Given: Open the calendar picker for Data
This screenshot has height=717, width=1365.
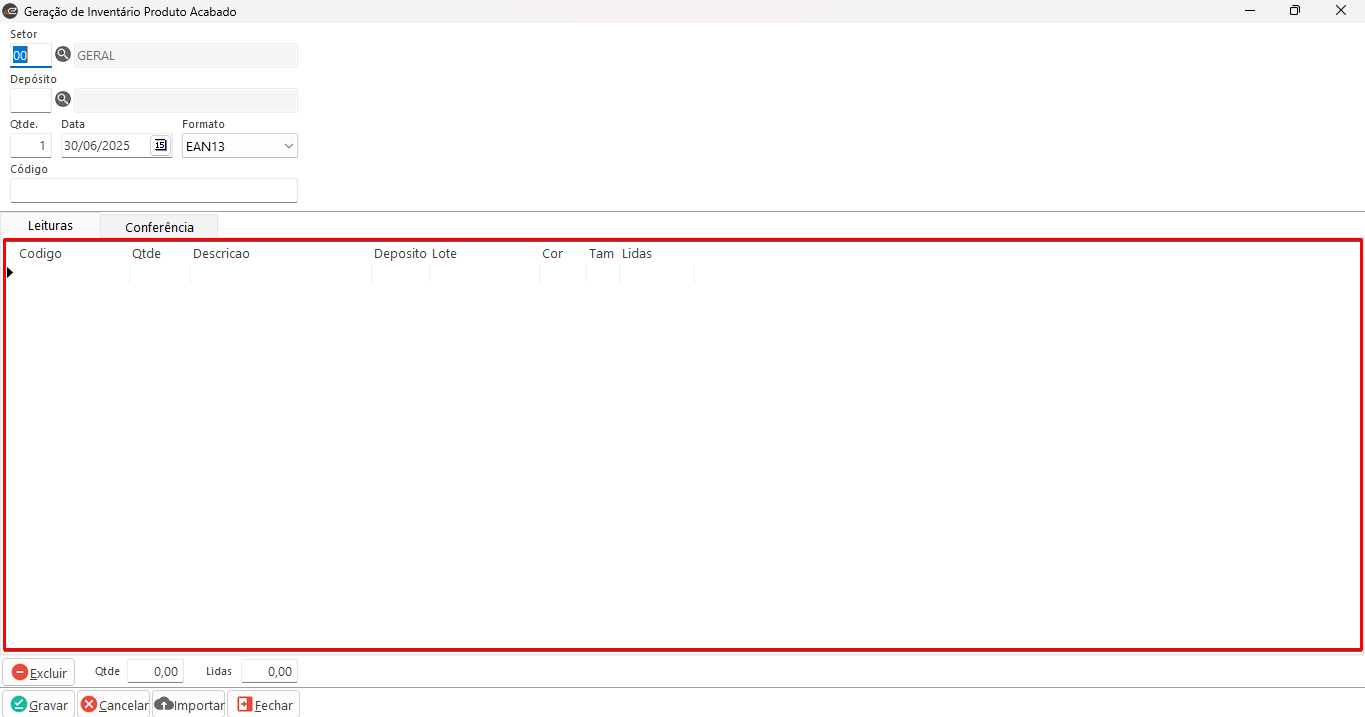Looking at the screenshot, I should 160,145.
